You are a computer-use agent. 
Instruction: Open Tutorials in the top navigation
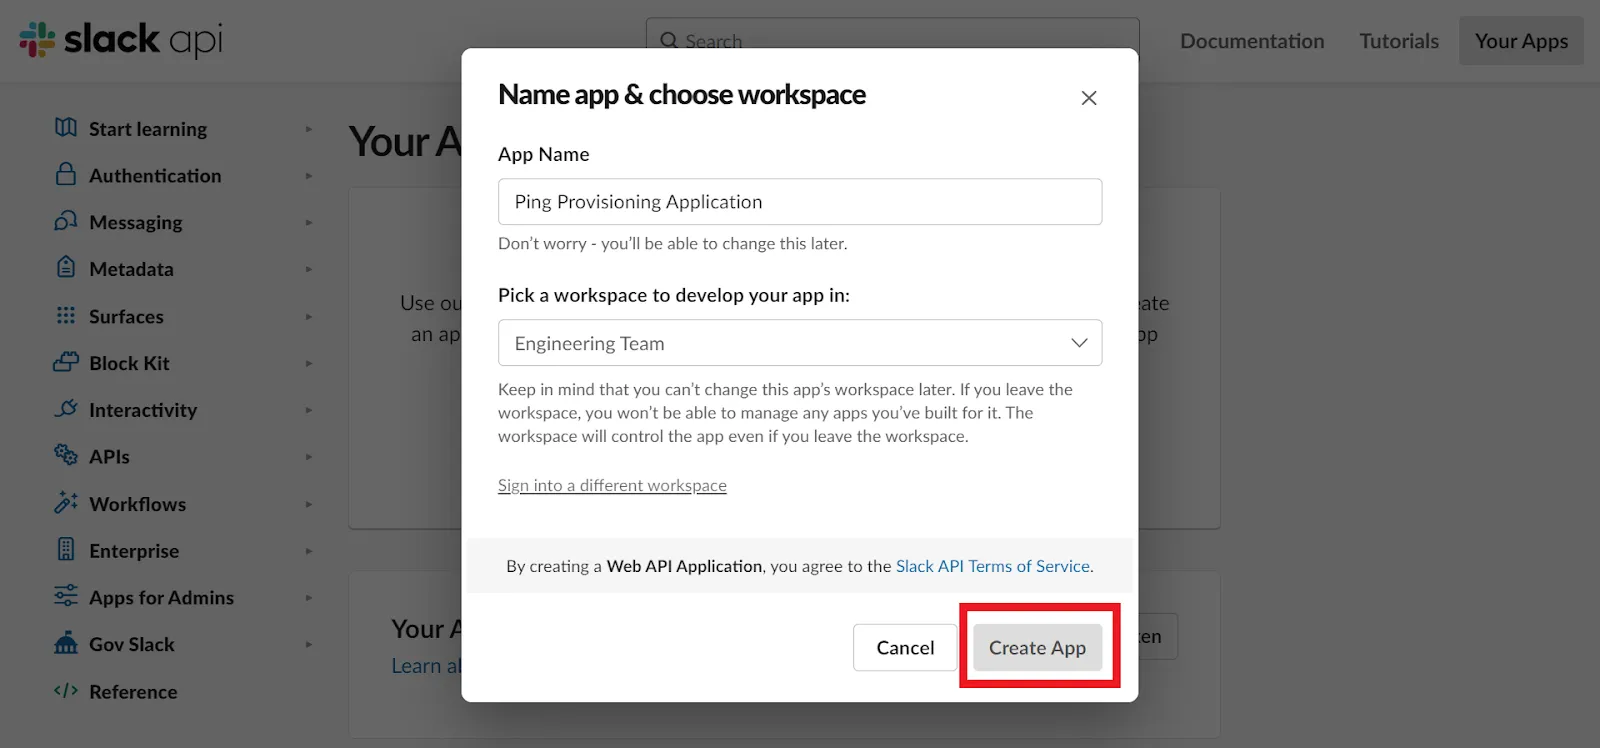click(1399, 41)
